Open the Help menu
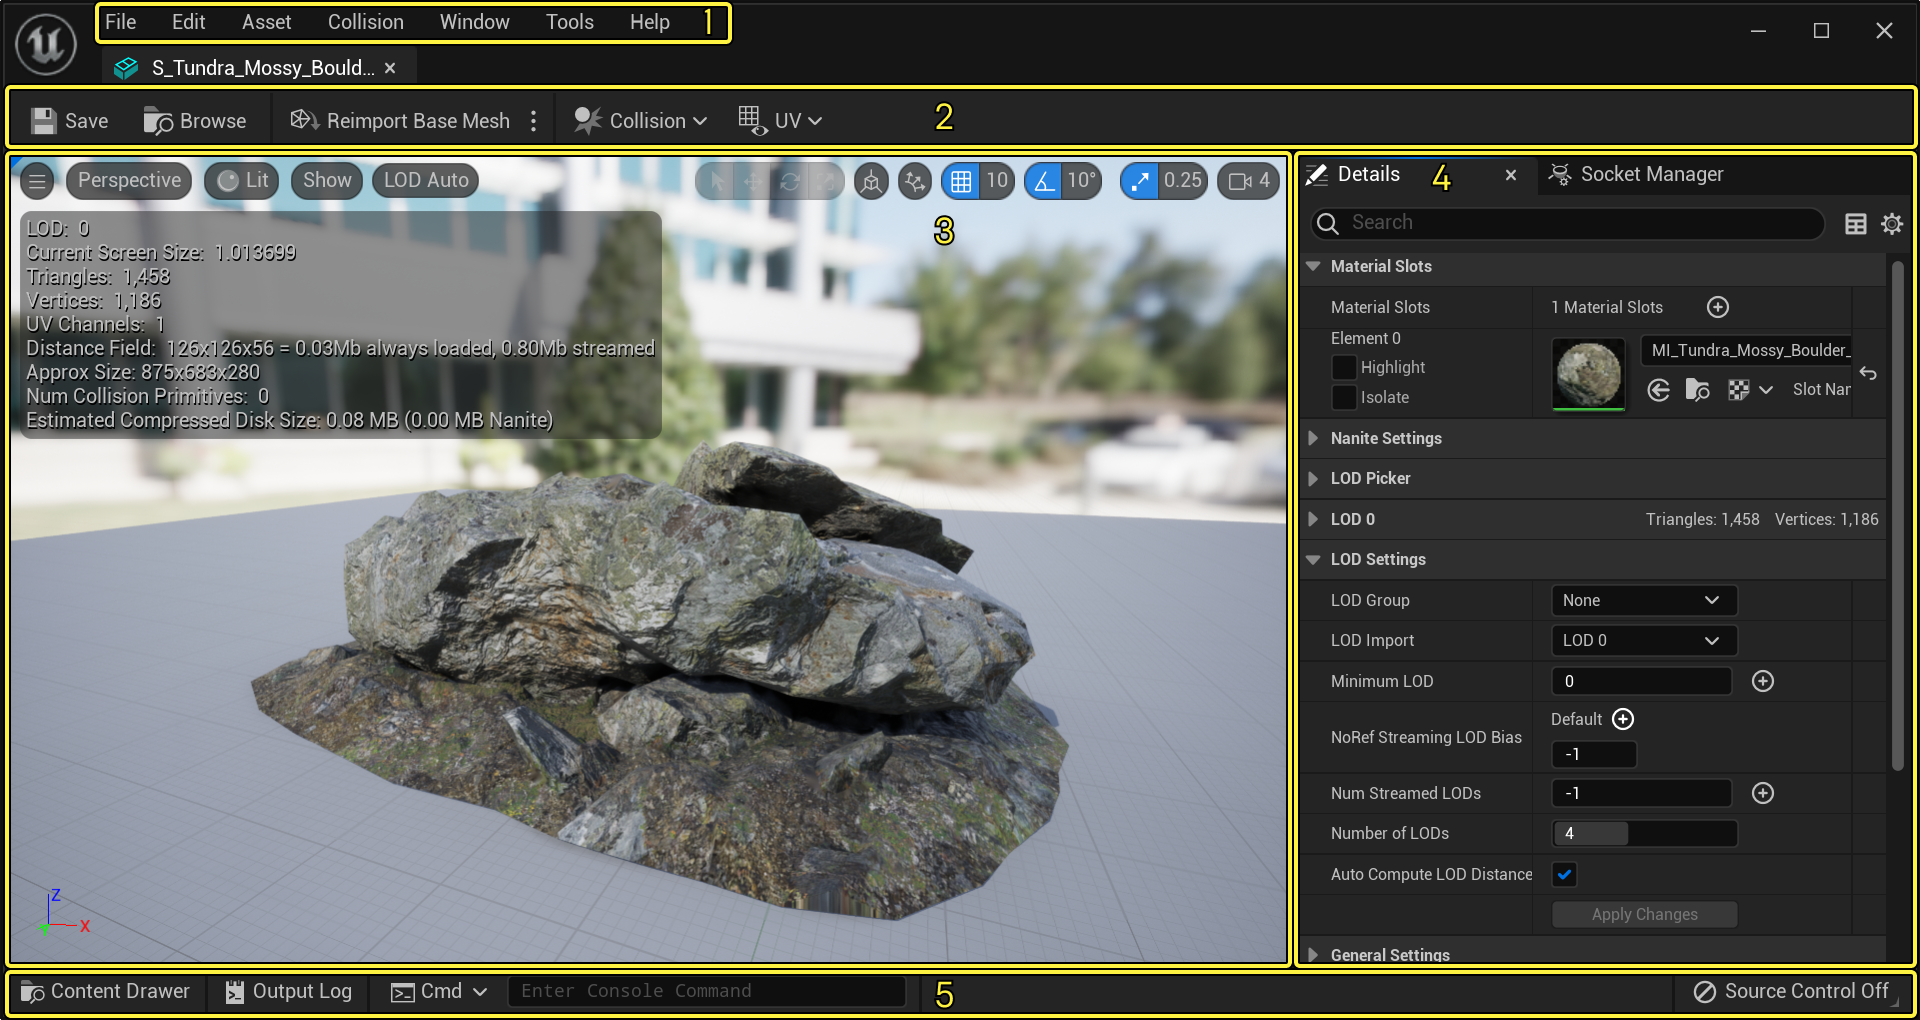The height and width of the screenshot is (1020, 1920). [x=650, y=22]
